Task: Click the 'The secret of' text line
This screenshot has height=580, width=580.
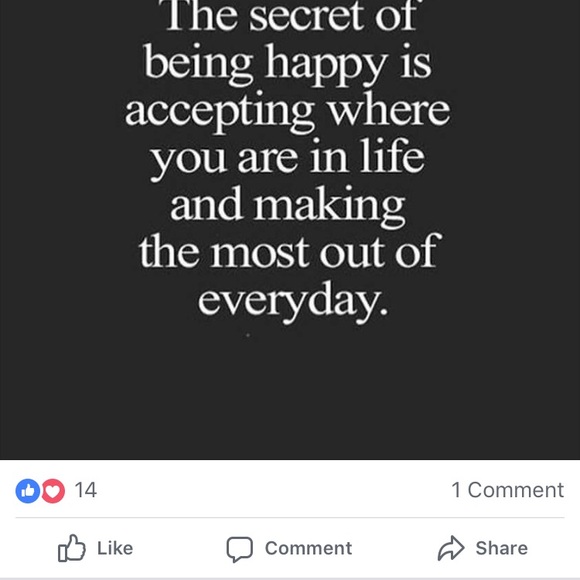Action: [291, 17]
